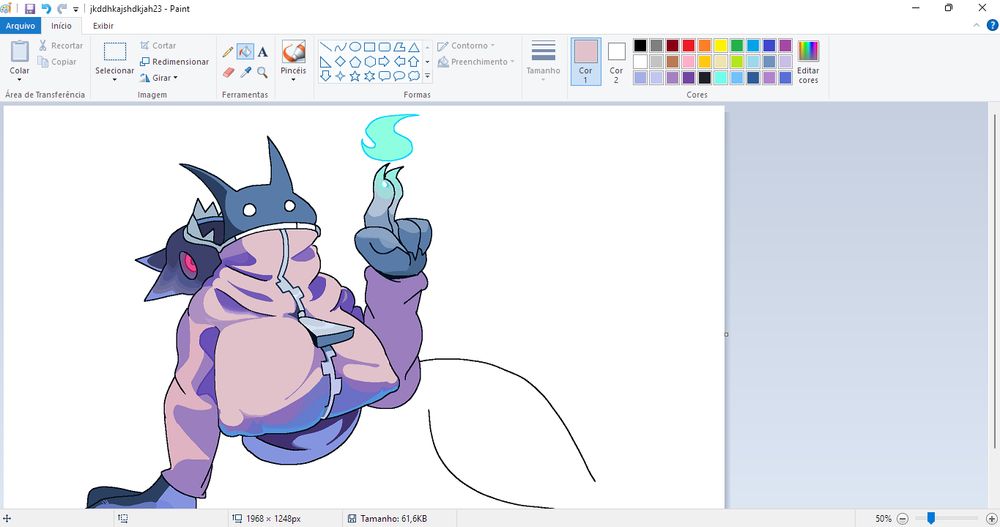Click the Redimensionar button

(x=175, y=61)
